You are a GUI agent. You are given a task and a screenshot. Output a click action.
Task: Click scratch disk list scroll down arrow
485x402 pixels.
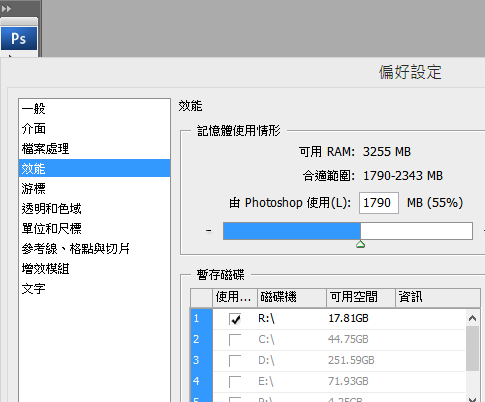472,399
